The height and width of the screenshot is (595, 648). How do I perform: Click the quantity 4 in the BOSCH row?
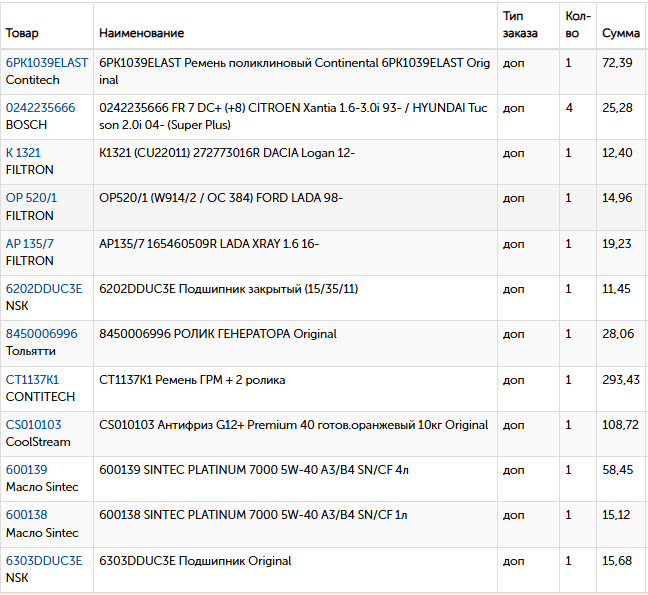(x=569, y=108)
